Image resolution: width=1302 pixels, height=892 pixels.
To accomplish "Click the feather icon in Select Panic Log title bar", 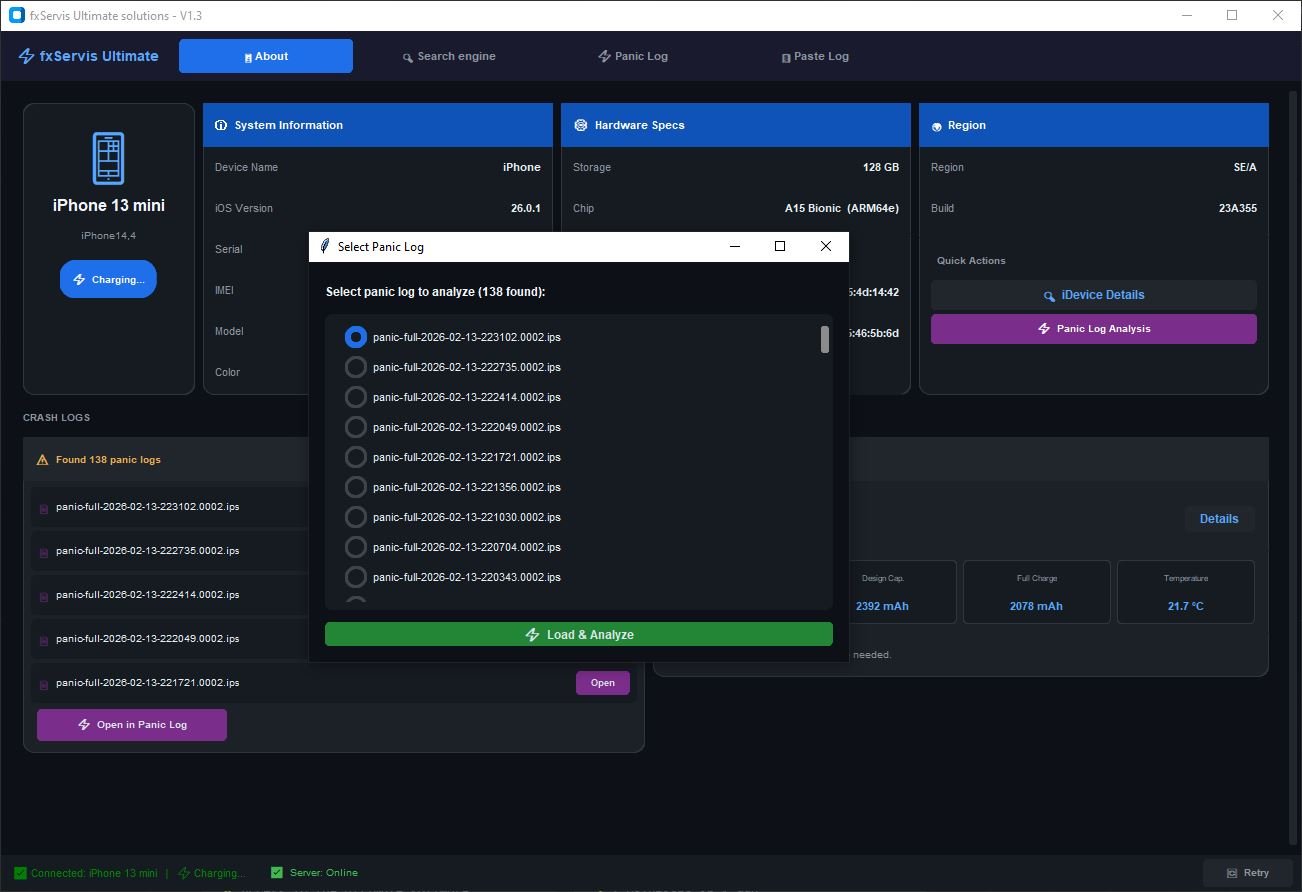I will tap(324, 246).
